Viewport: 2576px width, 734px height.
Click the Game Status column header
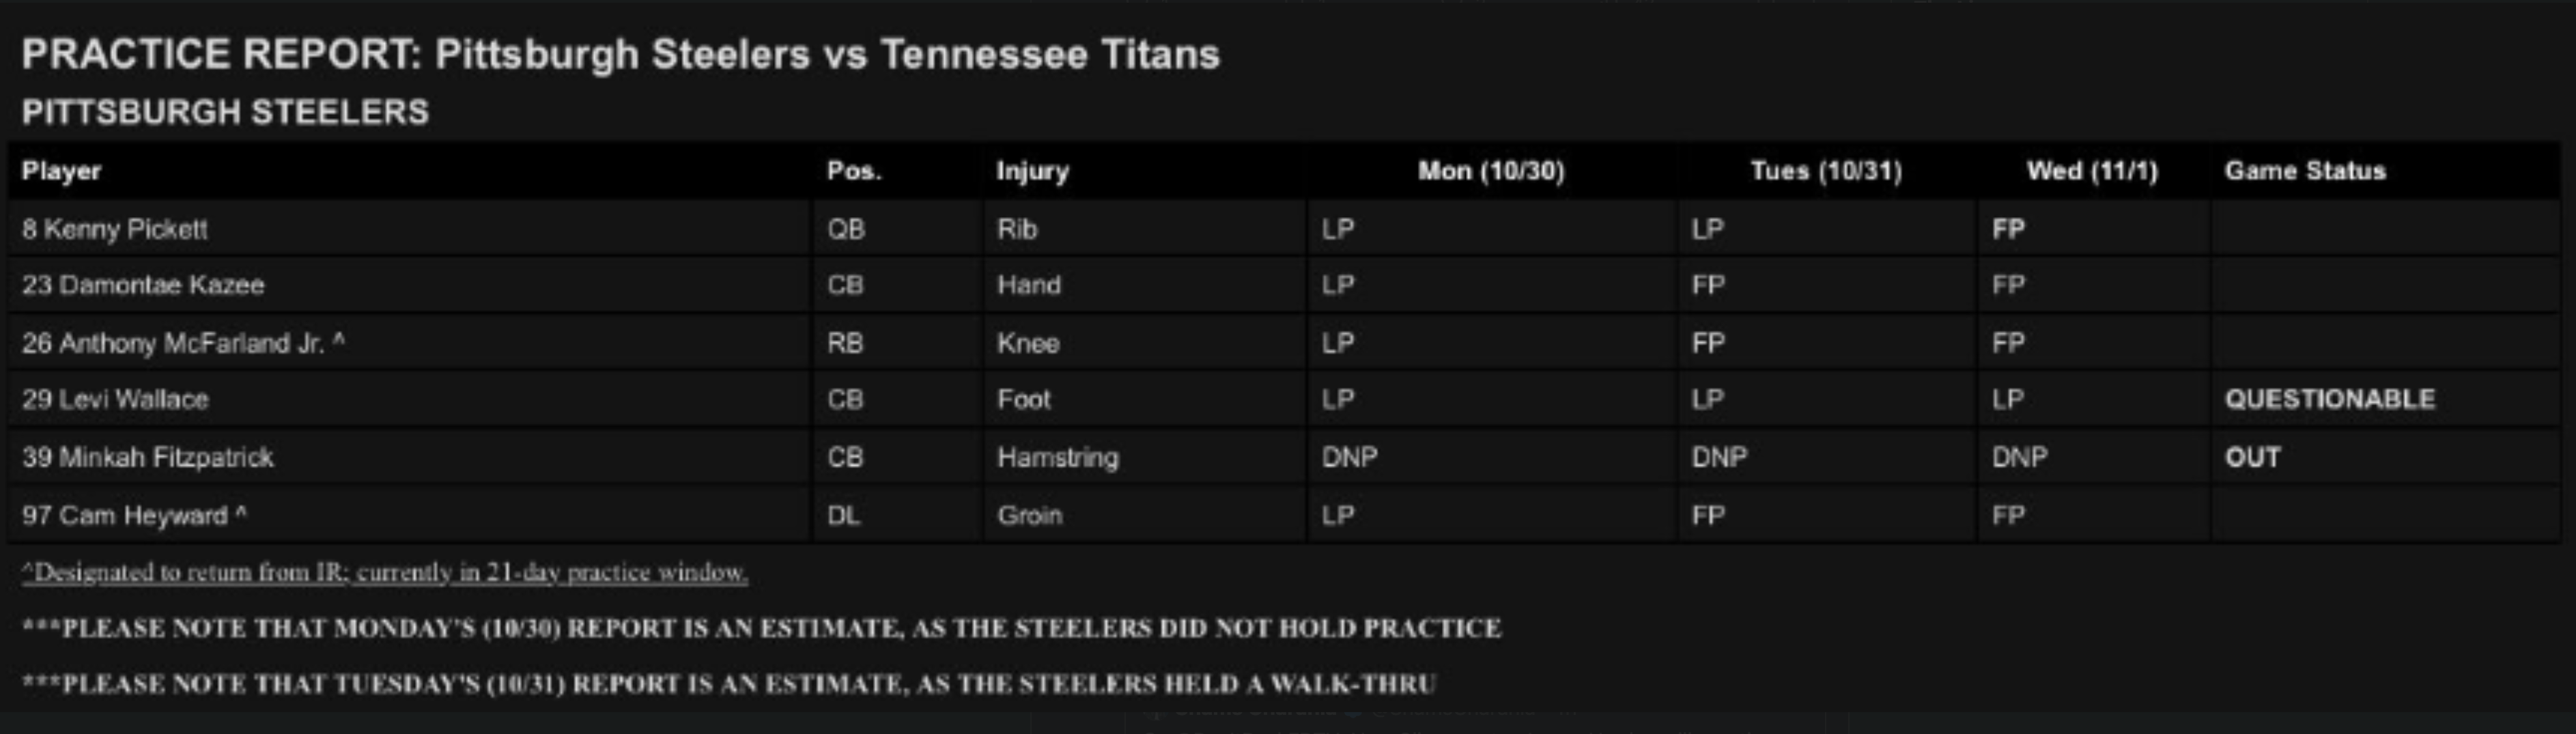2305,171
